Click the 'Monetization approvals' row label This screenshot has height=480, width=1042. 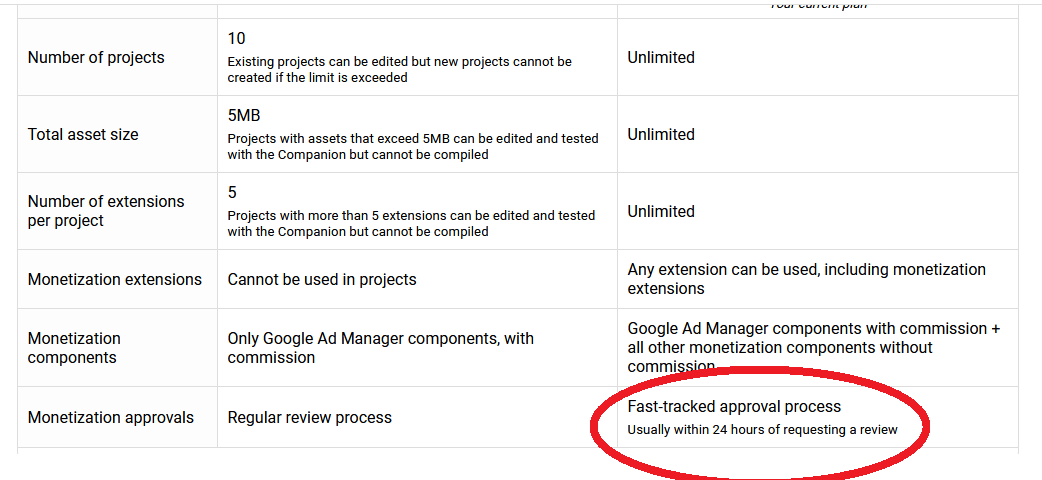point(111,418)
